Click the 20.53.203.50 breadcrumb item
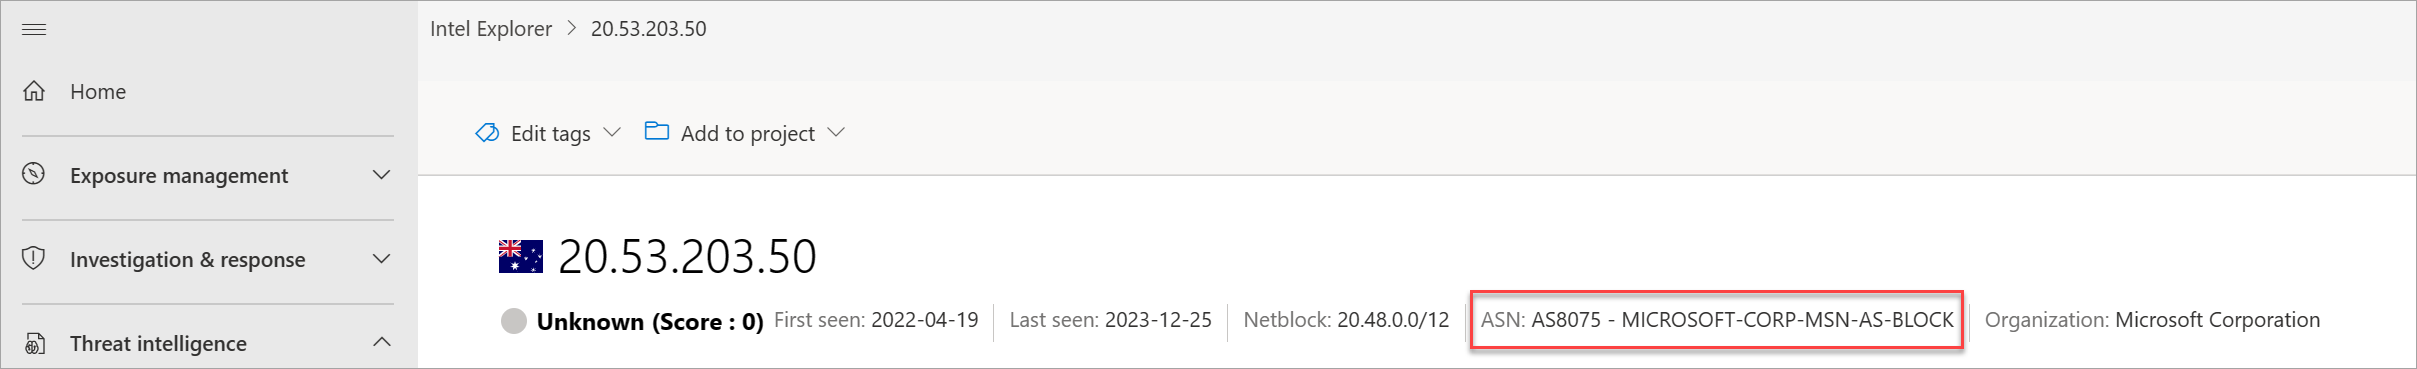 pos(648,29)
